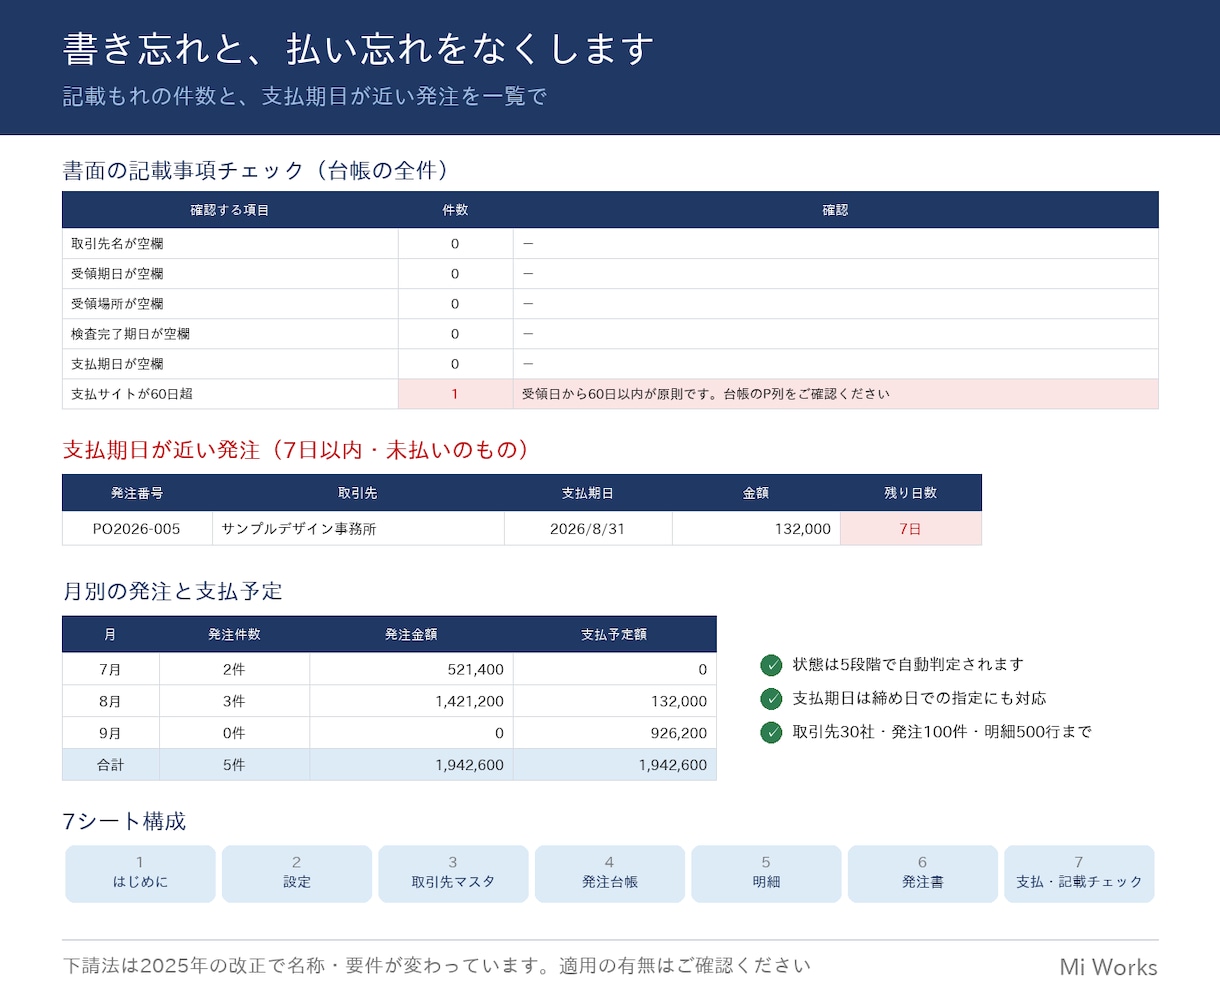Click the 2件 order count for 7月
Screen dimensions: 1220x1008
[234, 670]
